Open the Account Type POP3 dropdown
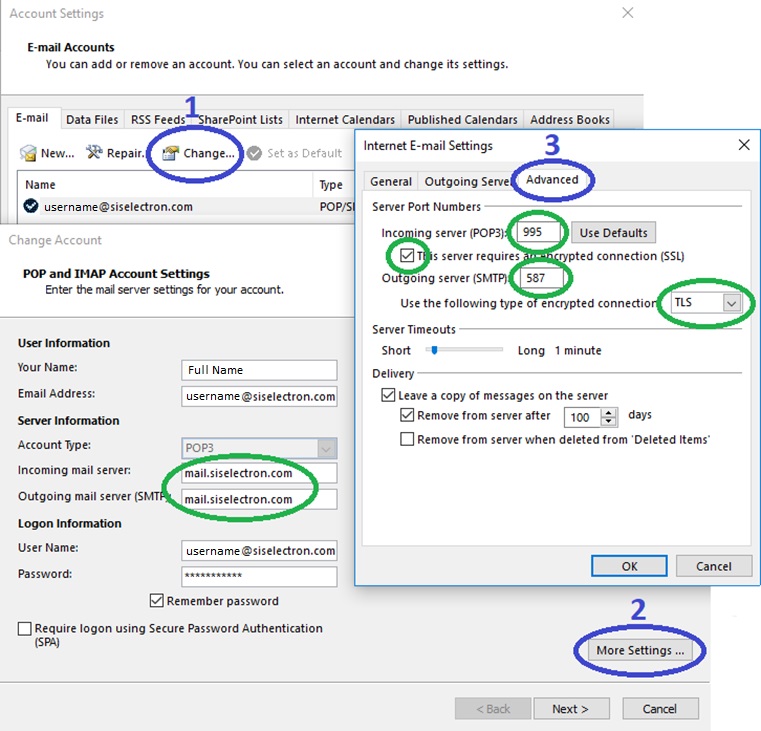761x731 pixels. (326, 448)
